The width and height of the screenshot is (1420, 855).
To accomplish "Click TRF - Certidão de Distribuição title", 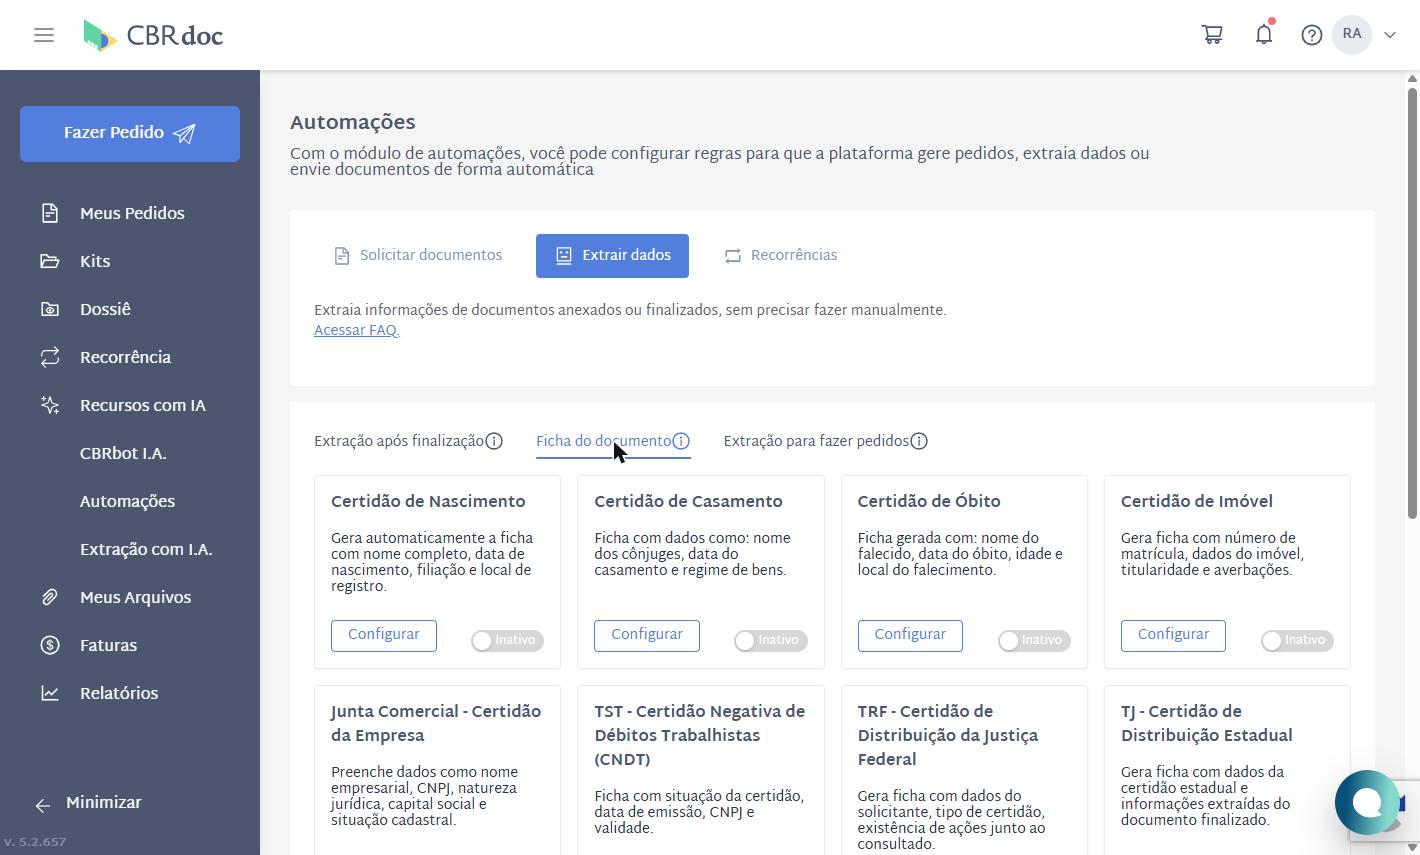I will (x=948, y=736).
